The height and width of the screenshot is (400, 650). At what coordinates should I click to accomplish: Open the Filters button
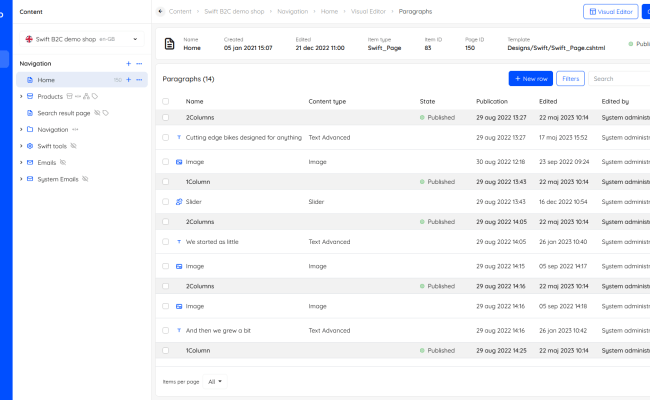tap(570, 78)
